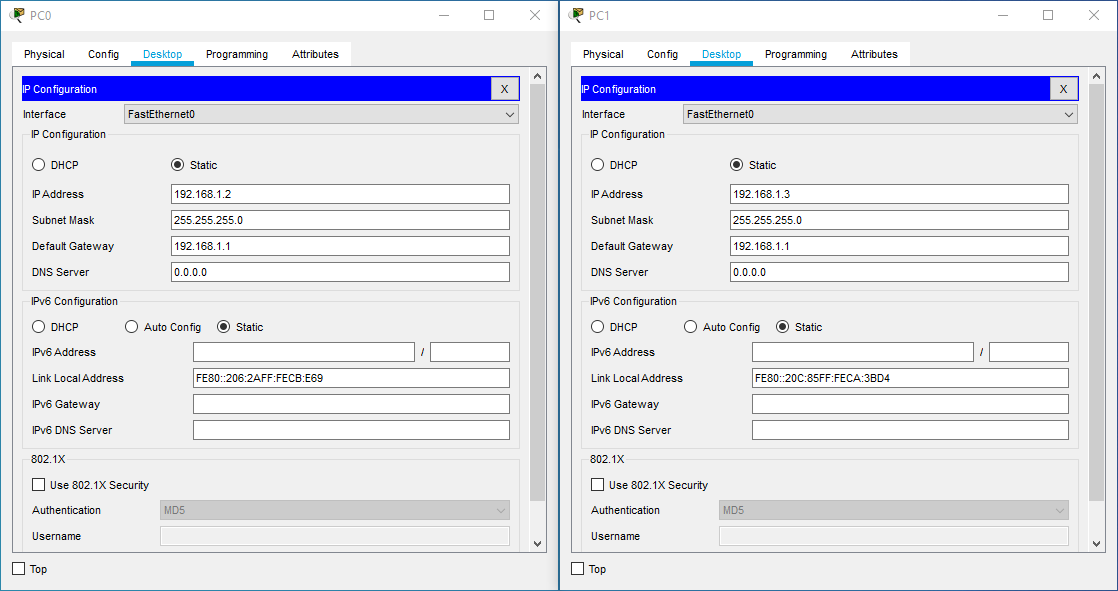The width and height of the screenshot is (1118, 591).
Task: Close the IP Configuration panel in PC0
Action: click(505, 89)
